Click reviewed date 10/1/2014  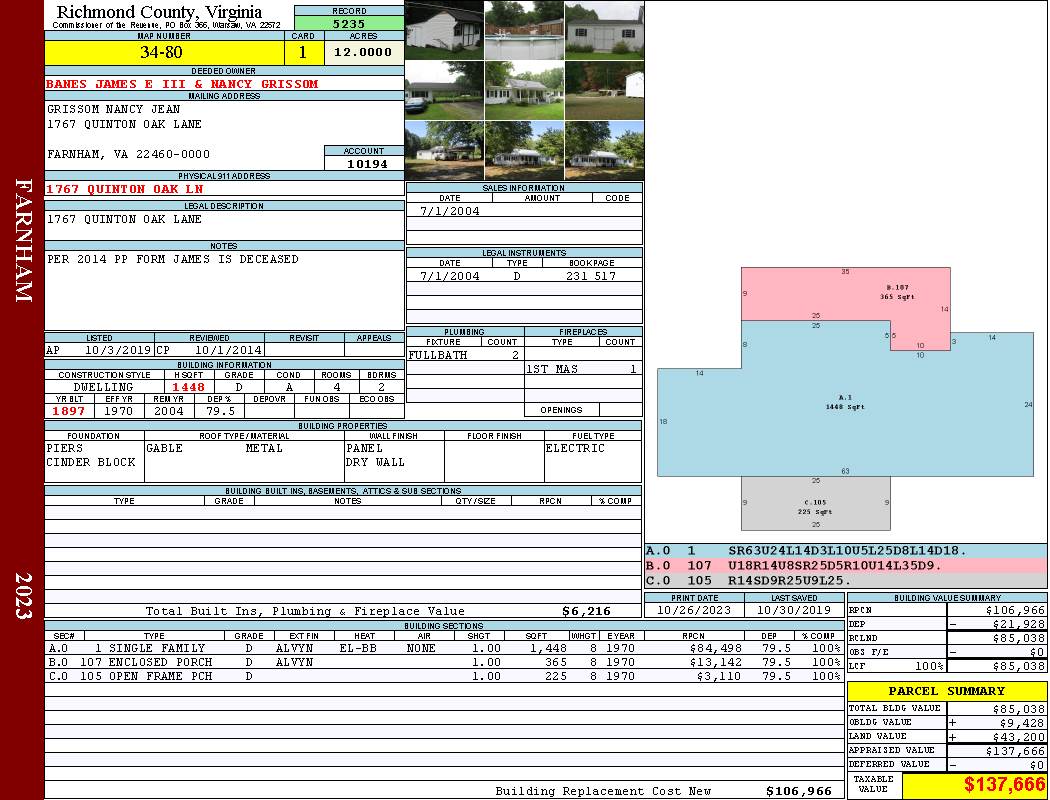[x=228, y=350]
